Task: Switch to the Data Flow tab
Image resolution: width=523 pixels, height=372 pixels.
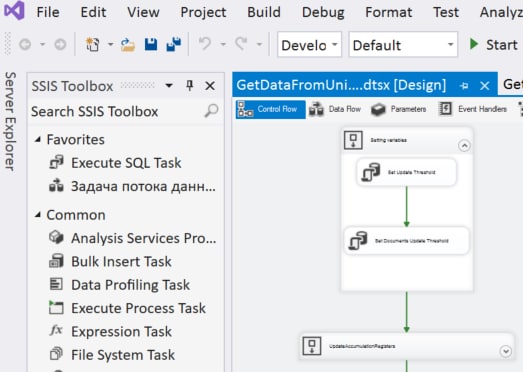Action: pyautogui.click(x=335, y=109)
